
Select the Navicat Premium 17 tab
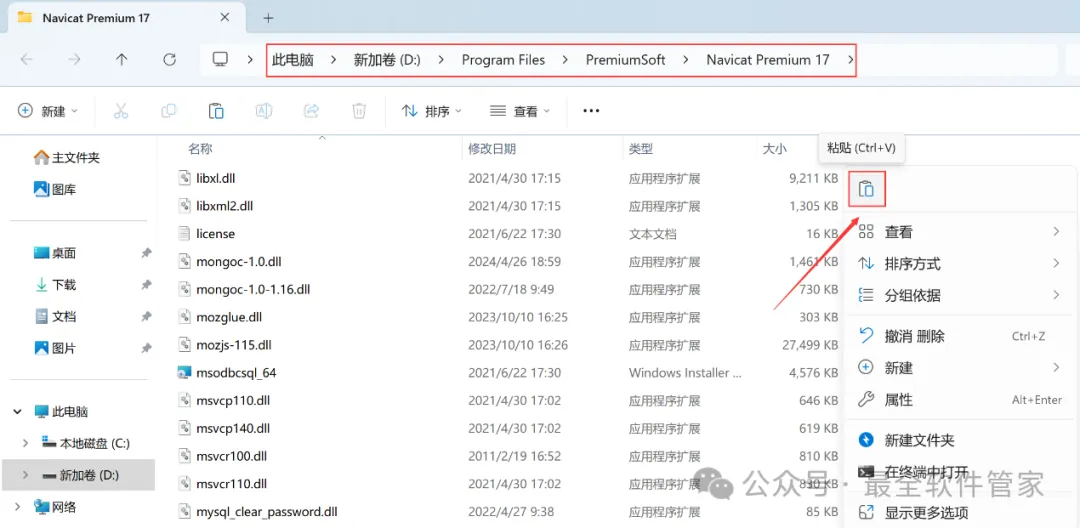[x=126, y=18]
